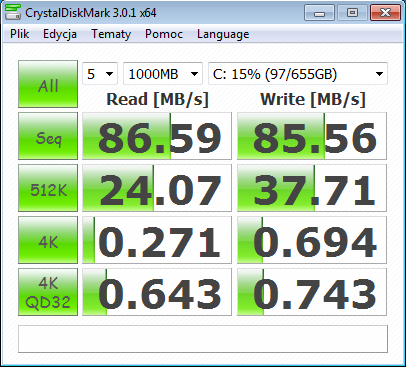406x367 pixels.
Task: Select 4K write value 0.694
Action: coord(312,240)
